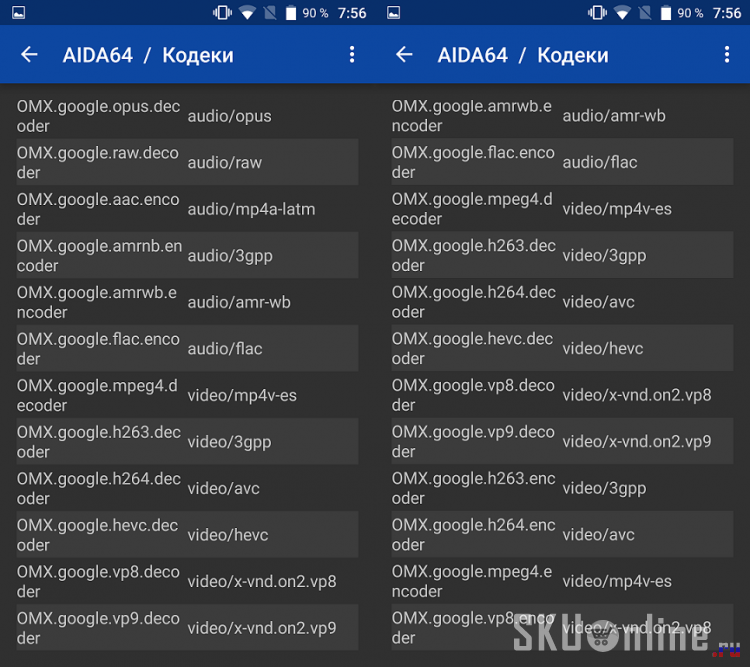Image resolution: width=750 pixels, height=667 pixels.
Task: Tap the audio/mp4a-latm value
Action: 252,209
